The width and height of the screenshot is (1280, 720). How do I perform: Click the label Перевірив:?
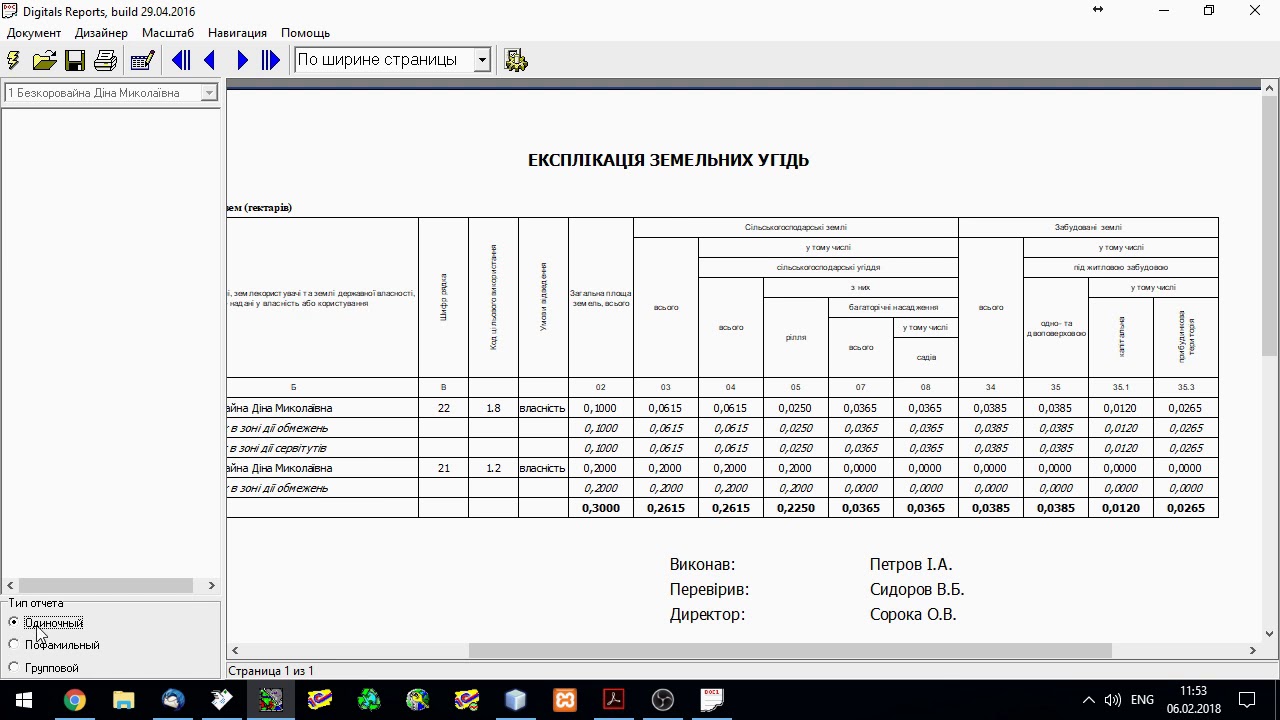coord(709,590)
